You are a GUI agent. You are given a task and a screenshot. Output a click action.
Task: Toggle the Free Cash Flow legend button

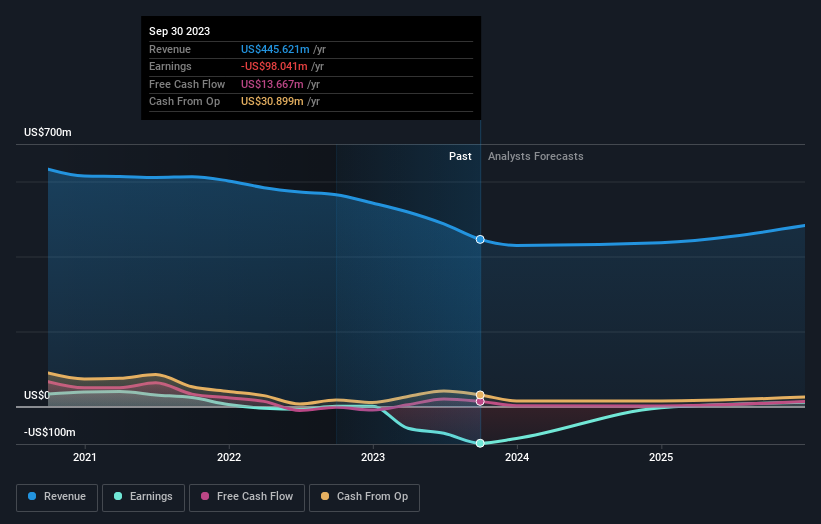(x=247, y=497)
